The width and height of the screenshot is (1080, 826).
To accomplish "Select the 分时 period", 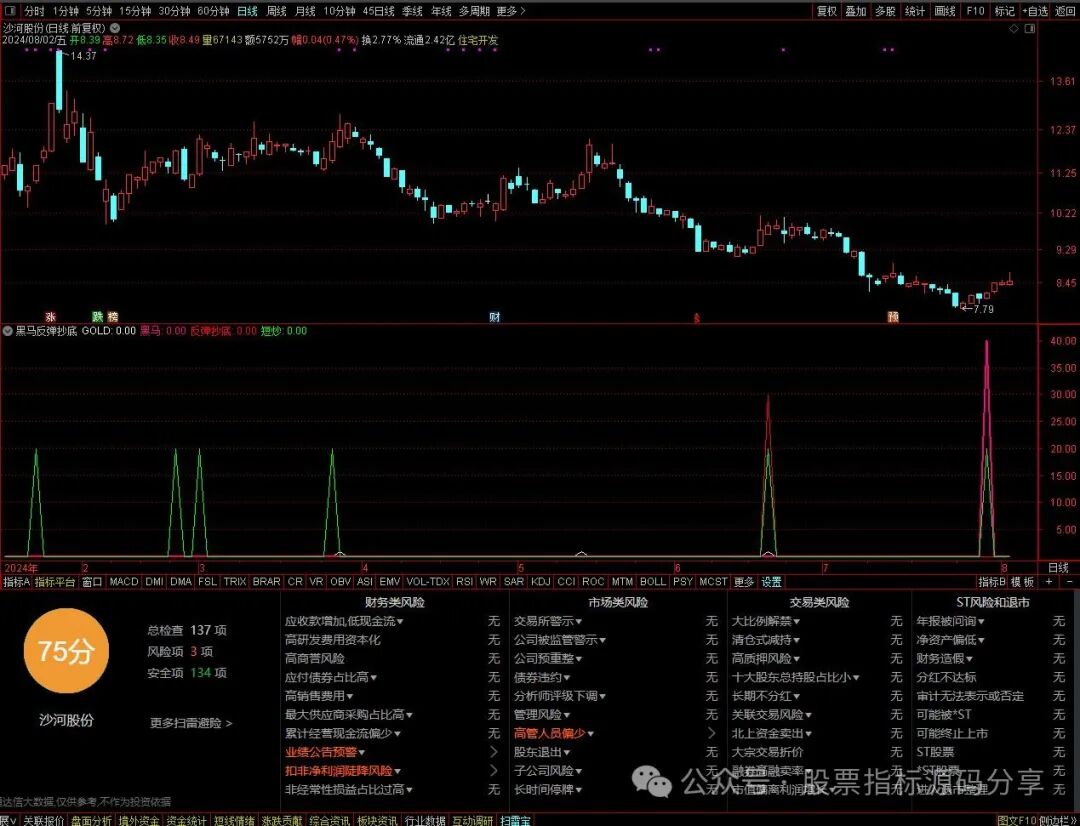I will (34, 11).
